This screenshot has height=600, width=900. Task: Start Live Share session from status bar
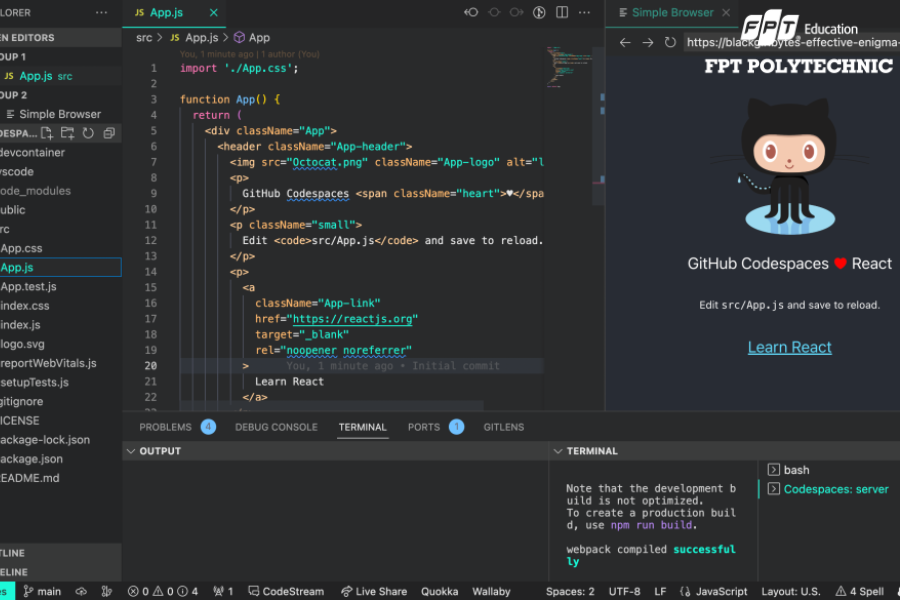point(374,591)
